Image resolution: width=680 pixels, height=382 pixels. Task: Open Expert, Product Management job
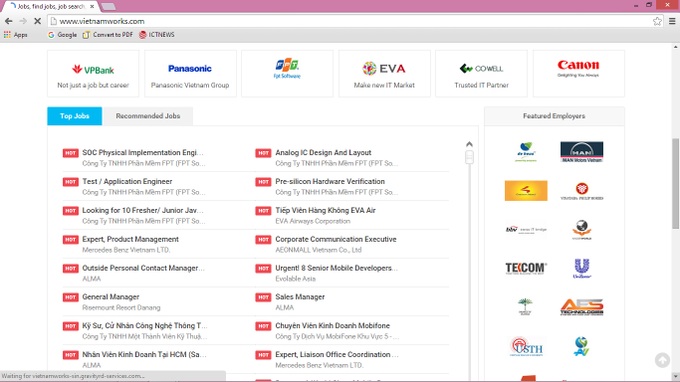[130, 239]
